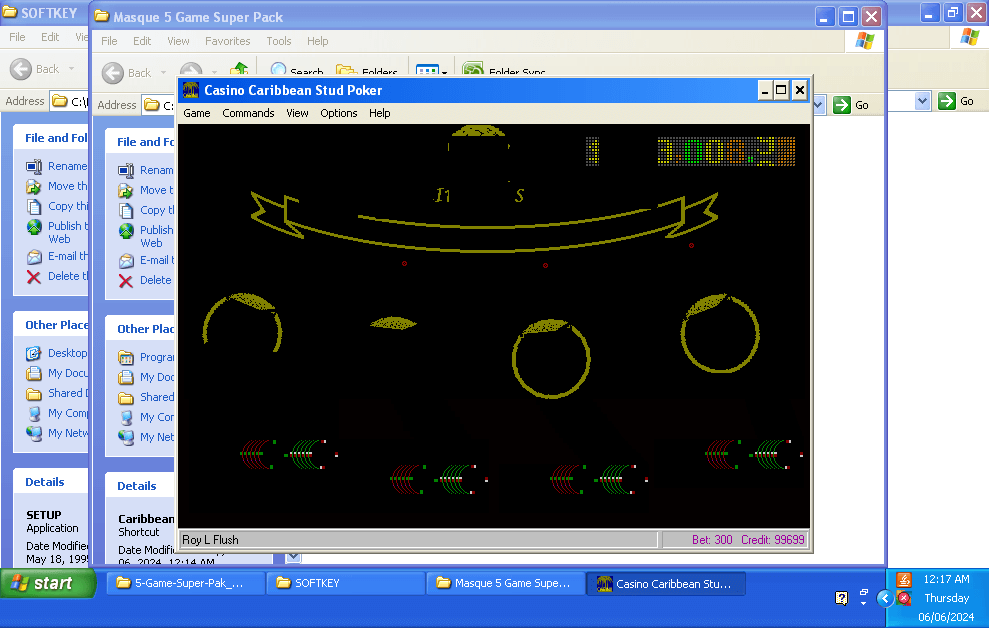Click Move this file icon in SOFTKEY pane
The image size is (989, 628).
[x=34, y=187]
